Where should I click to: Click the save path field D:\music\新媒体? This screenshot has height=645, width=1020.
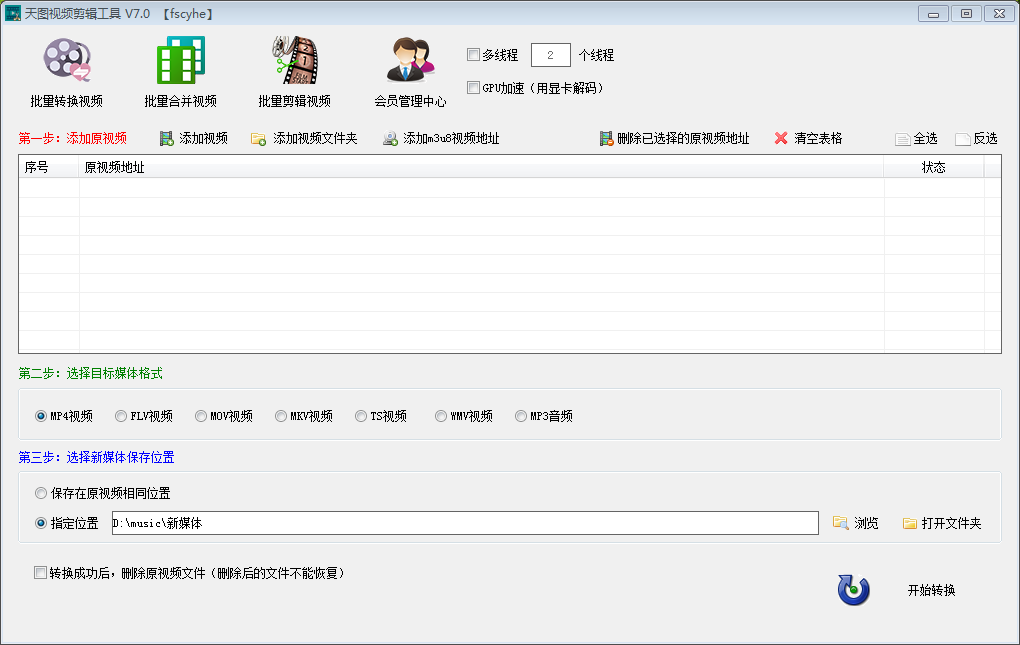(x=465, y=523)
